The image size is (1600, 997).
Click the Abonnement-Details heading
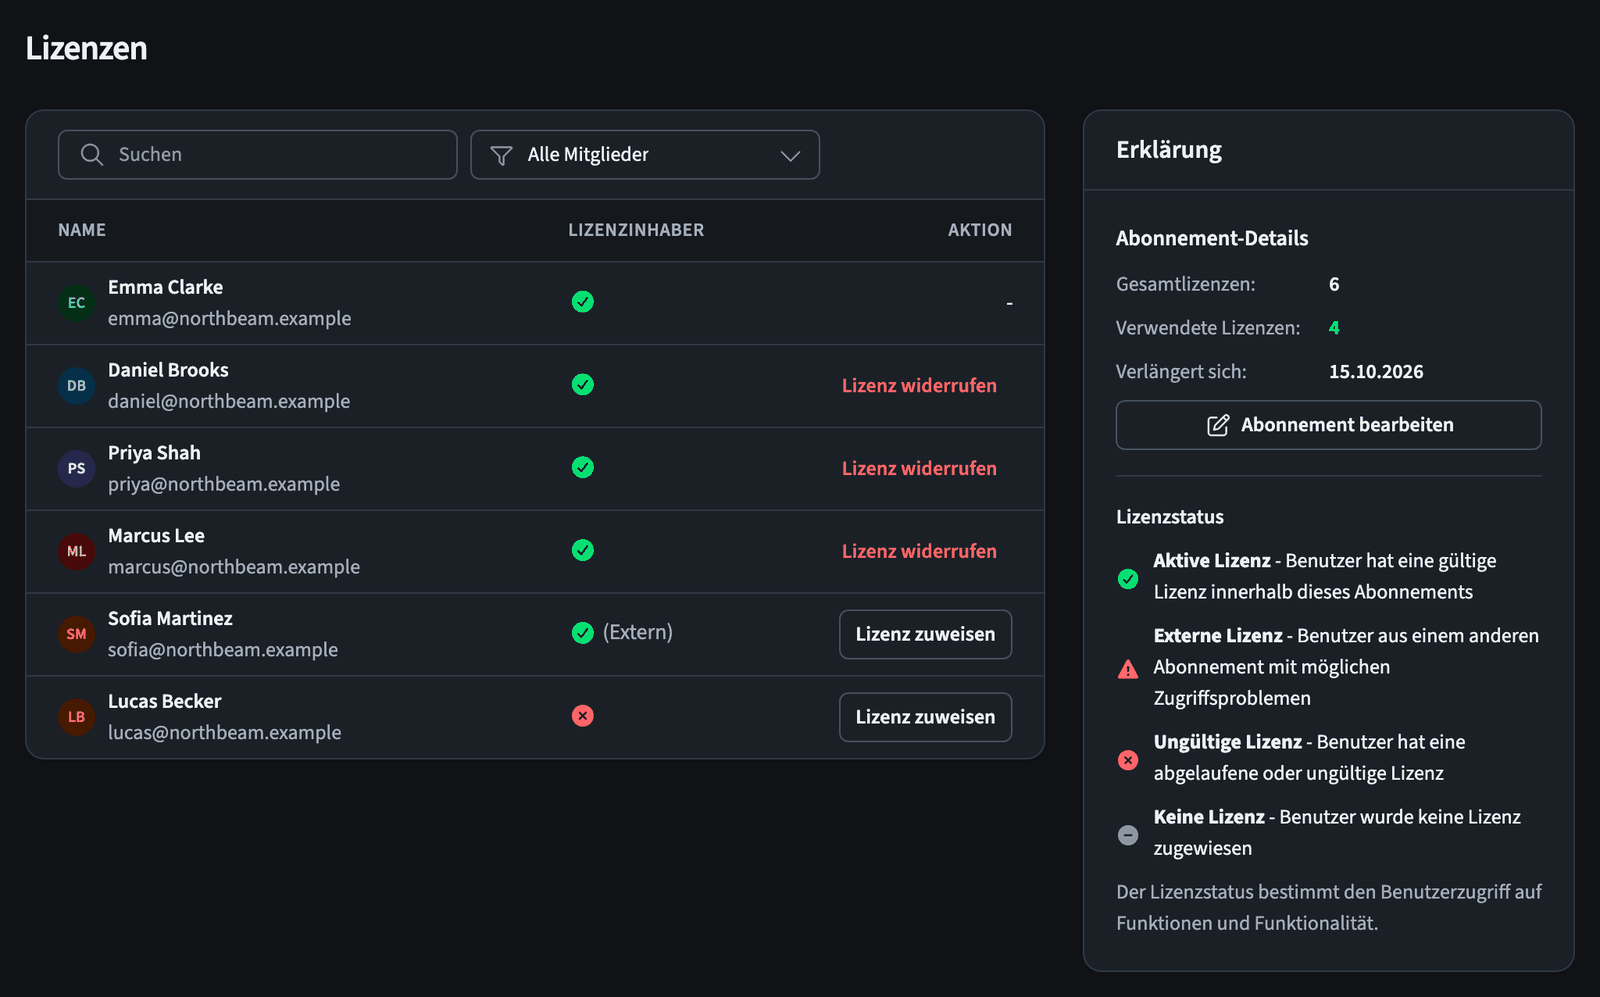1212,239
